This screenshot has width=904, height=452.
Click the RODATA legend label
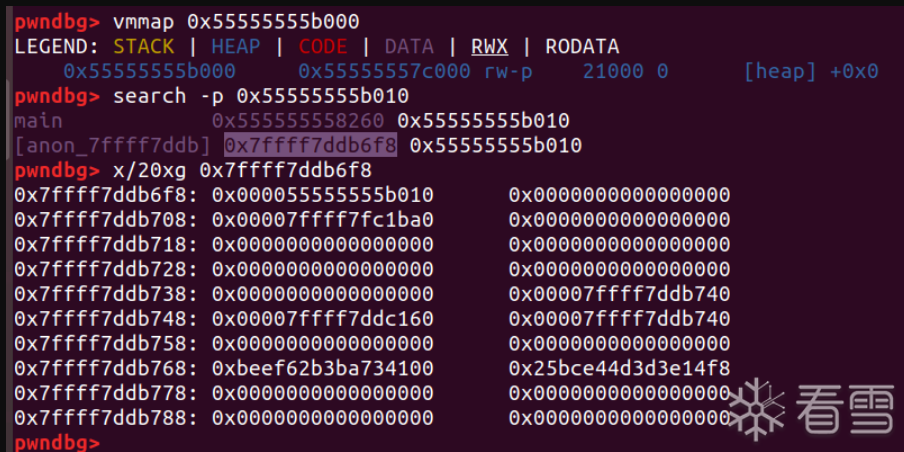tap(582, 47)
